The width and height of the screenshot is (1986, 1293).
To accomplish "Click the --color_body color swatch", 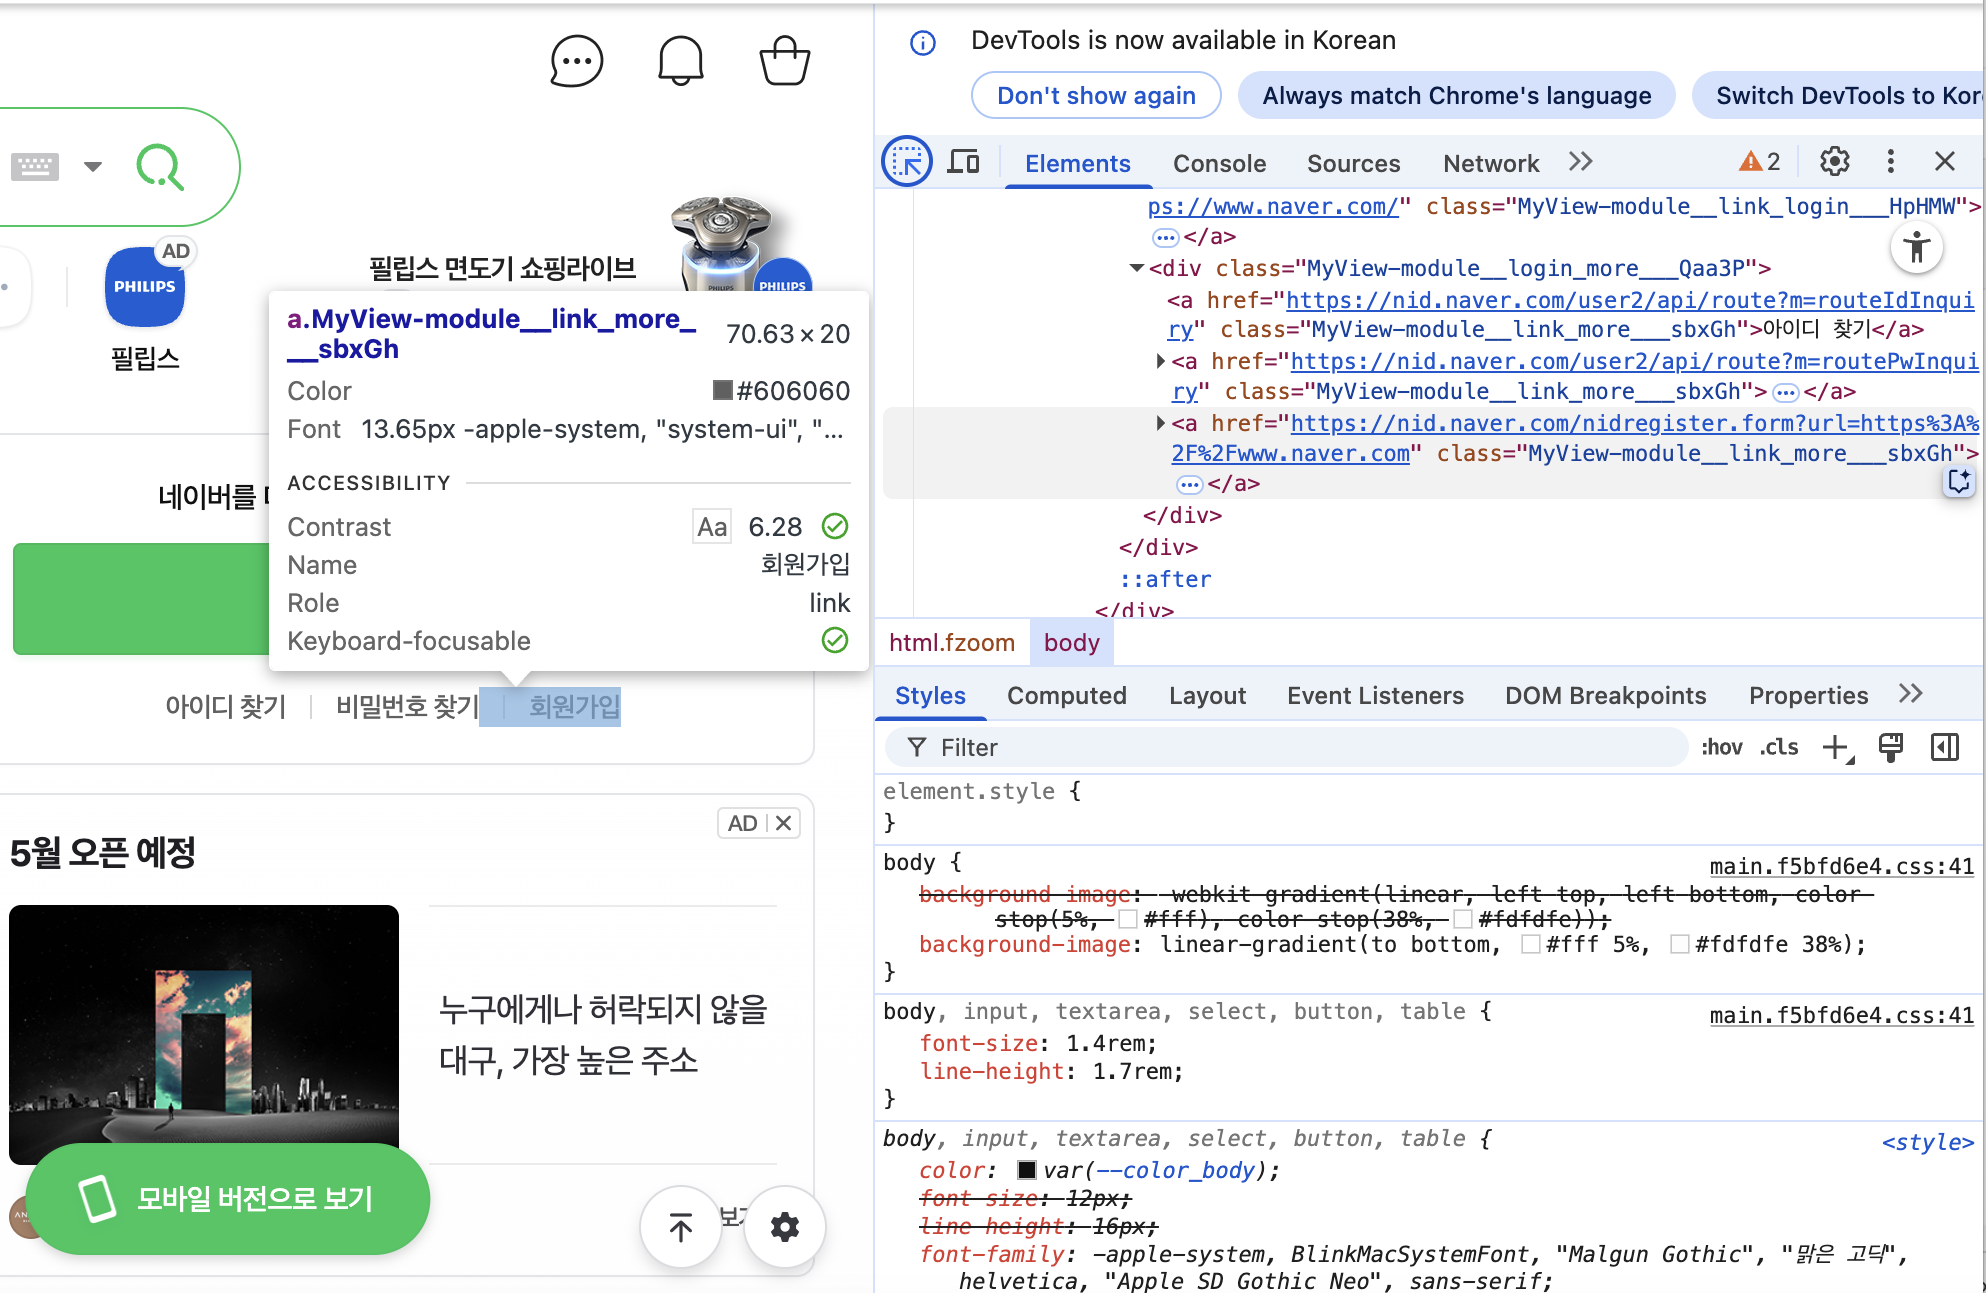I will [x=1026, y=1170].
